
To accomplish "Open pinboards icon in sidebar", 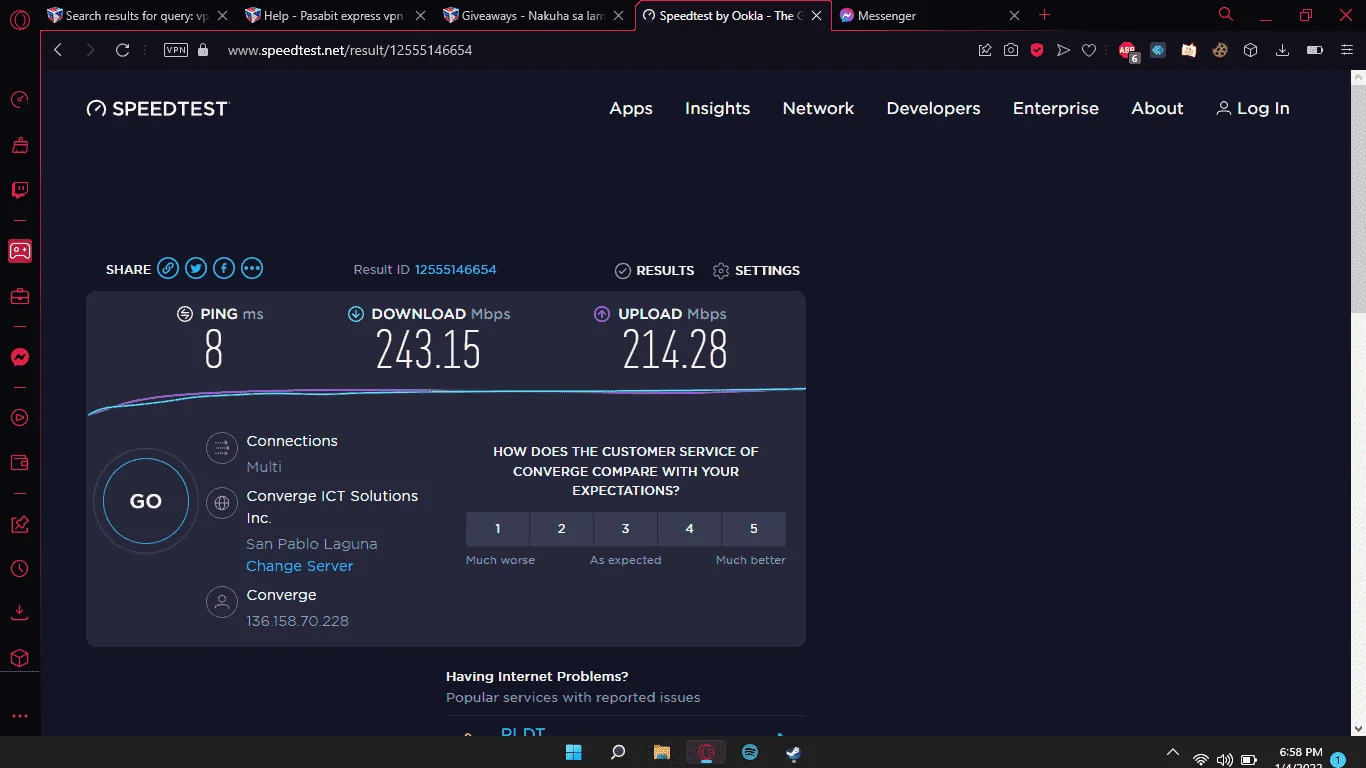I will pos(19,524).
